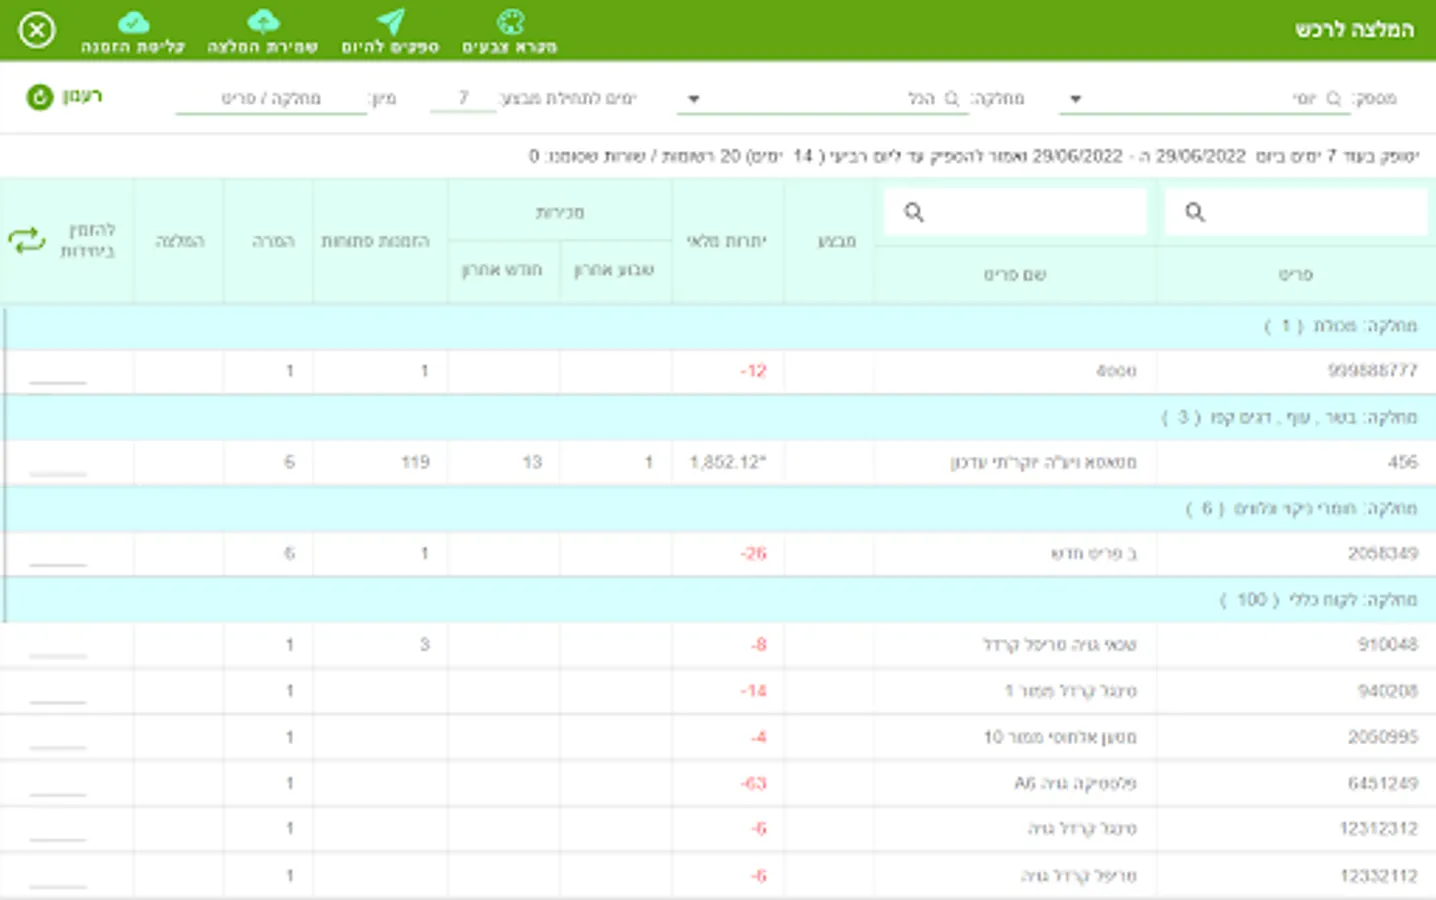Viewport: 1436px width, 900px height.
Task: Click the green refresh (רענן) button
Action: click(x=65, y=97)
